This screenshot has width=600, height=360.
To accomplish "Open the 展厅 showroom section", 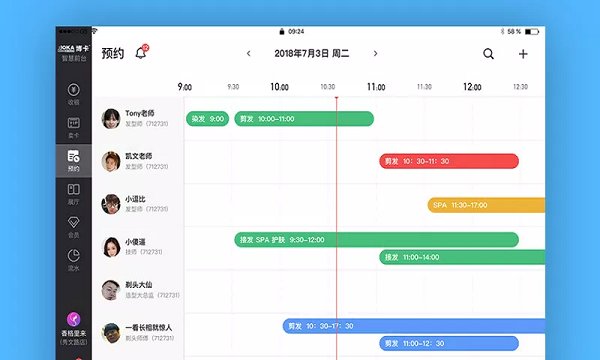I will (73, 194).
